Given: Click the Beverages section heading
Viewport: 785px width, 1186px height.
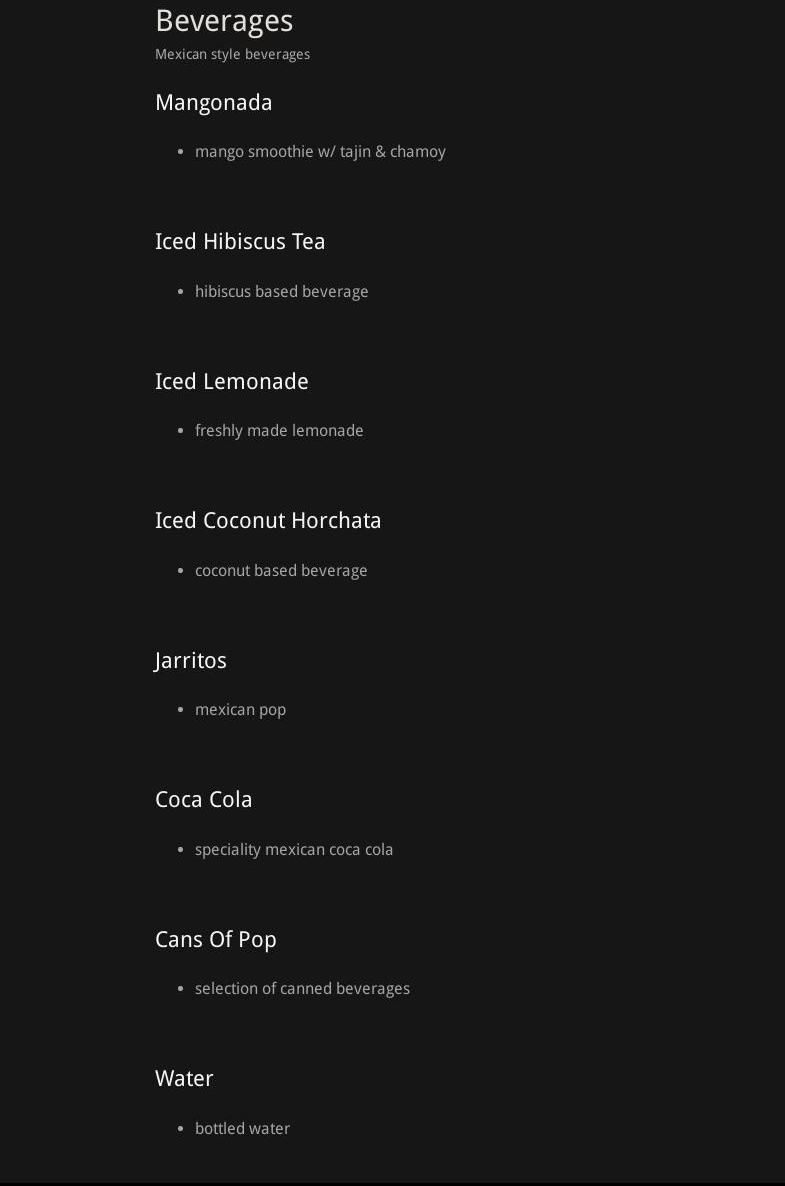Looking at the screenshot, I should (x=224, y=21).
